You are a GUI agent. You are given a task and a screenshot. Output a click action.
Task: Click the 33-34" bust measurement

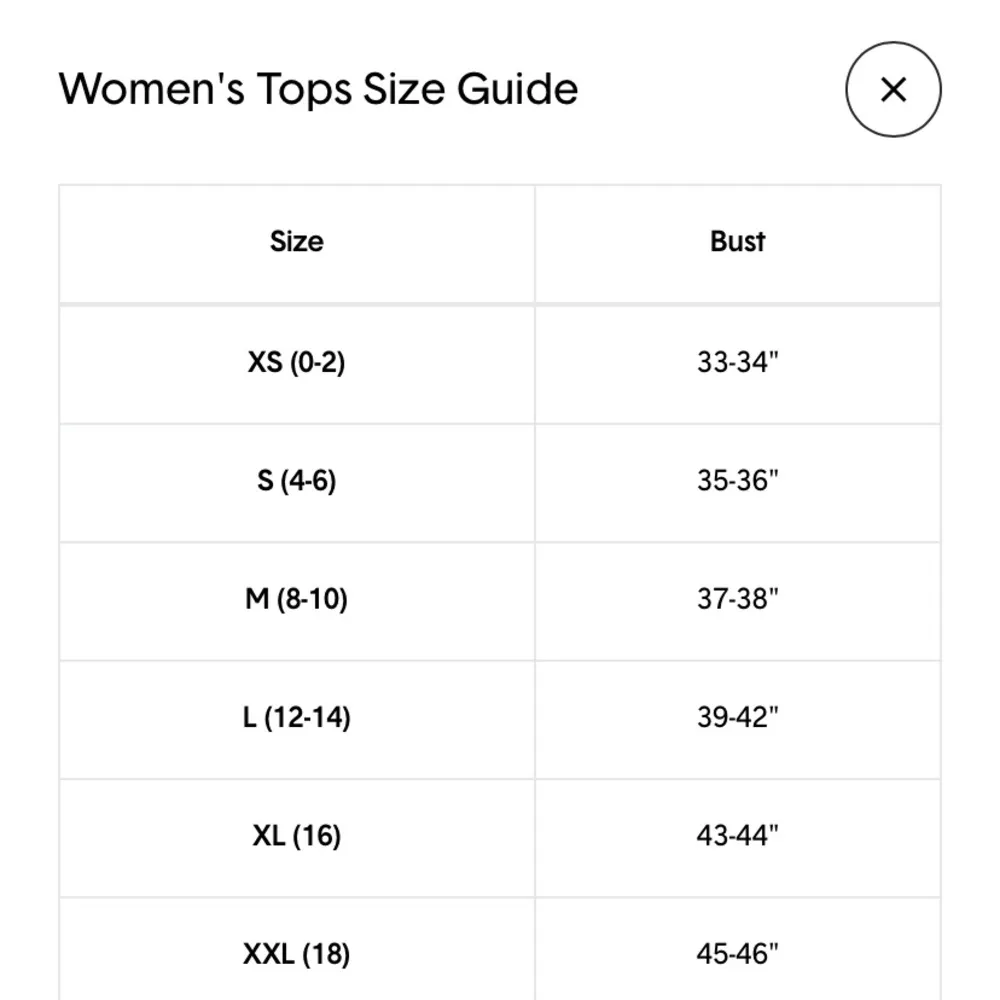(738, 362)
